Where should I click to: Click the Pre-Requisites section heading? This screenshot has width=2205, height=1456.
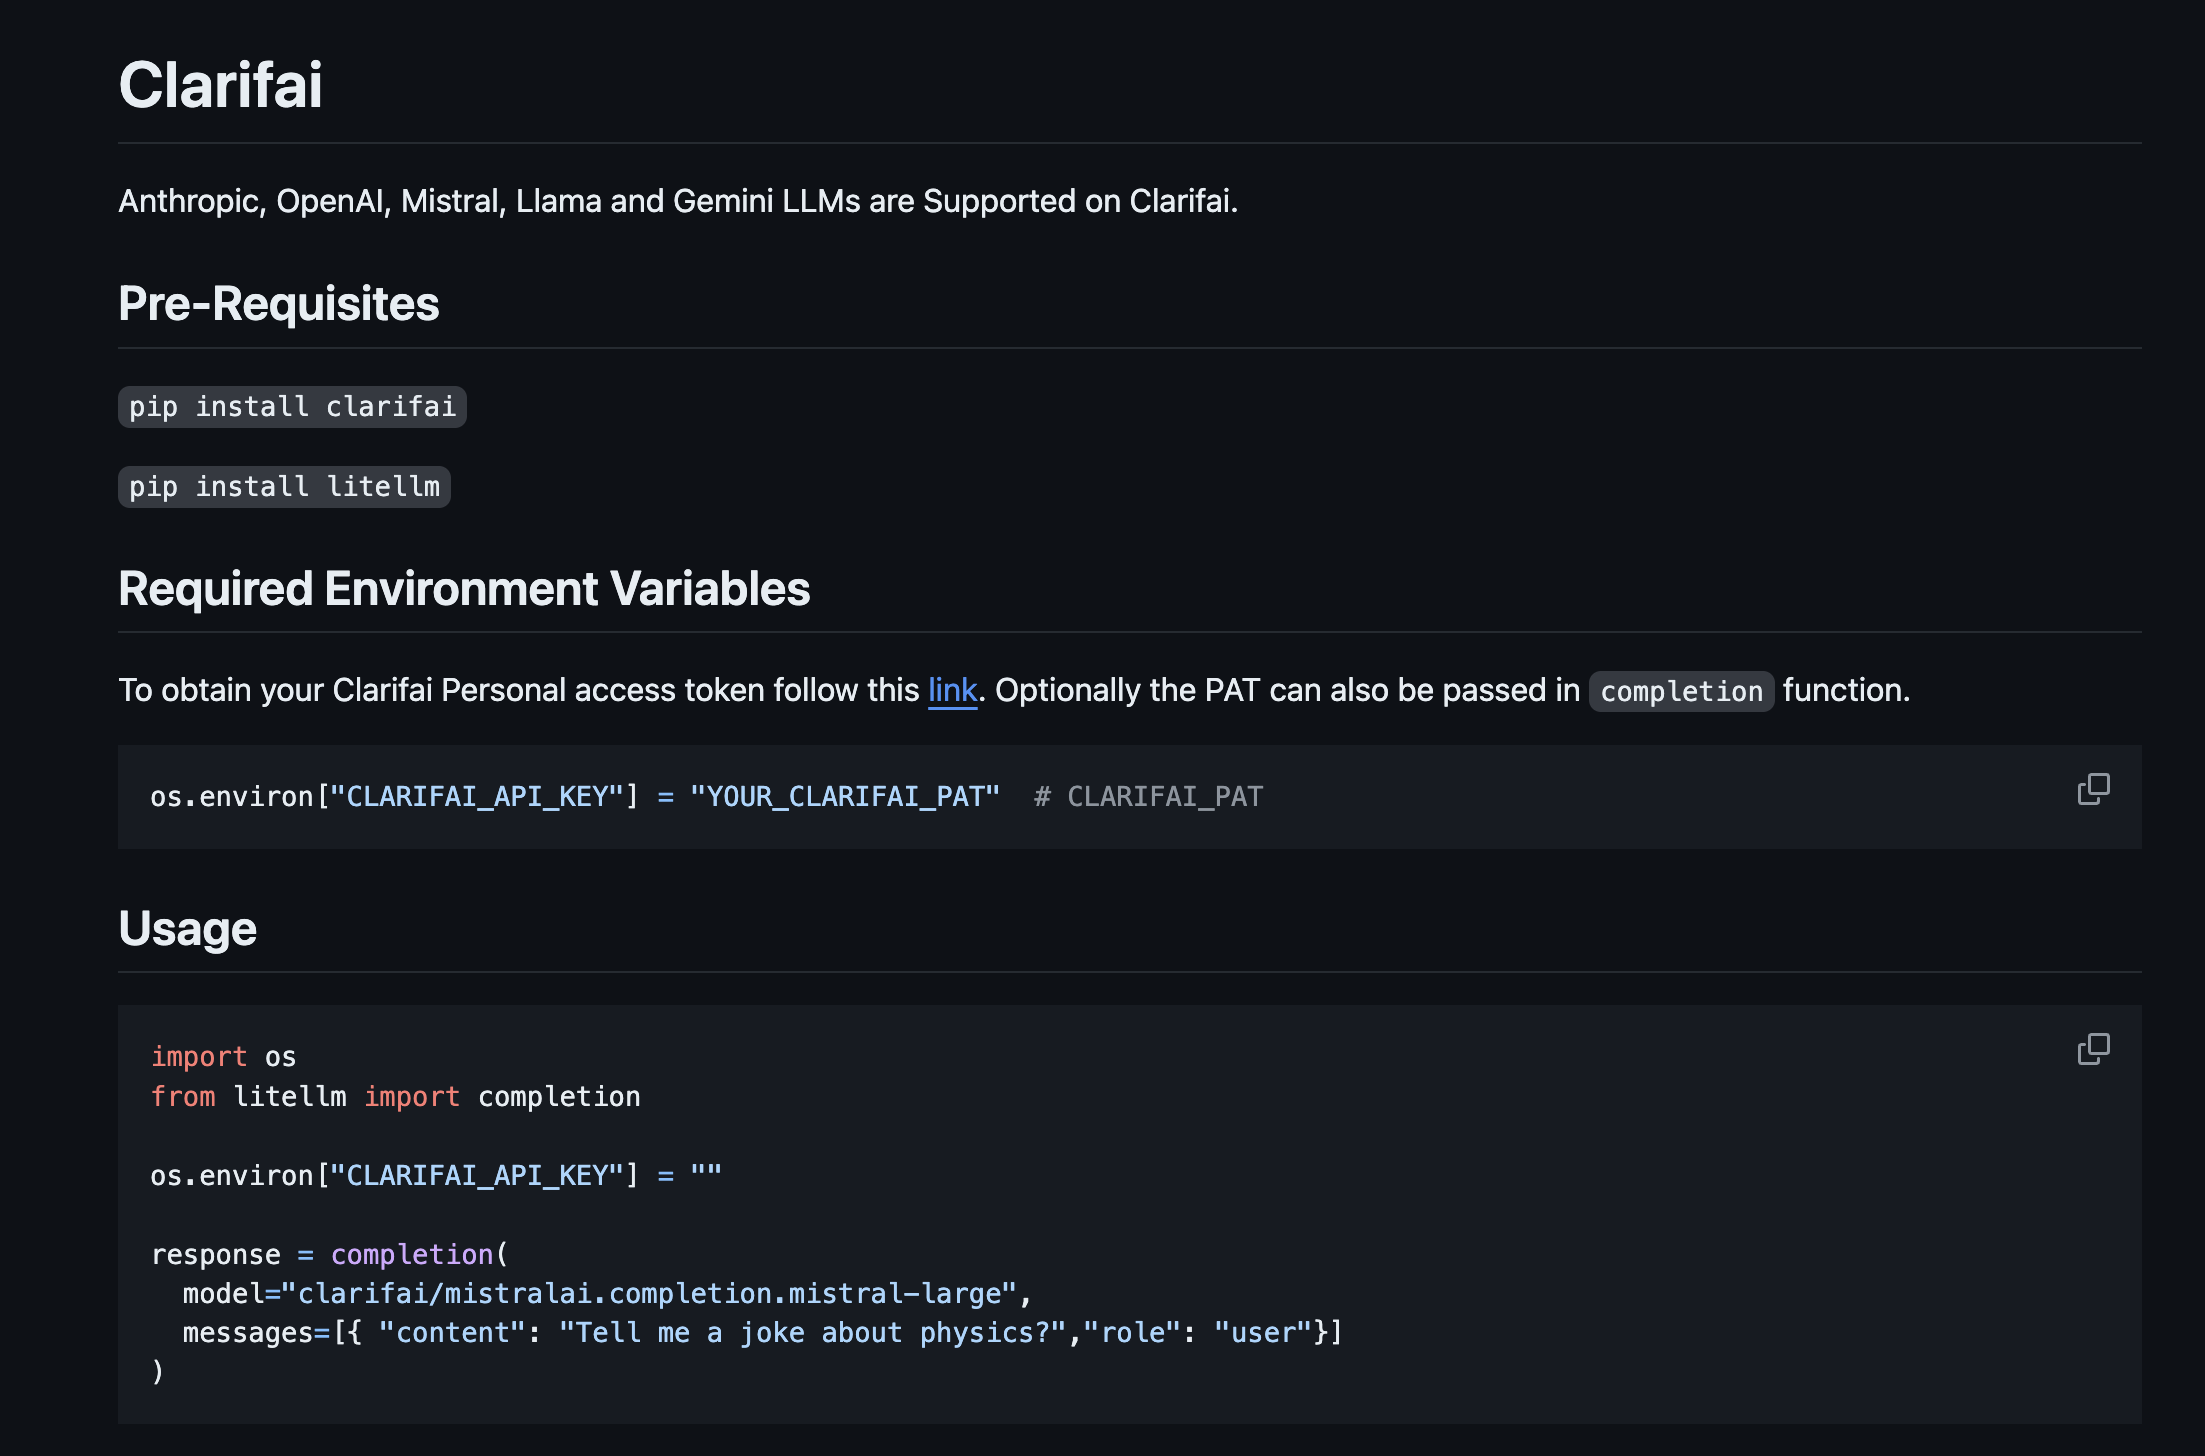pos(279,304)
